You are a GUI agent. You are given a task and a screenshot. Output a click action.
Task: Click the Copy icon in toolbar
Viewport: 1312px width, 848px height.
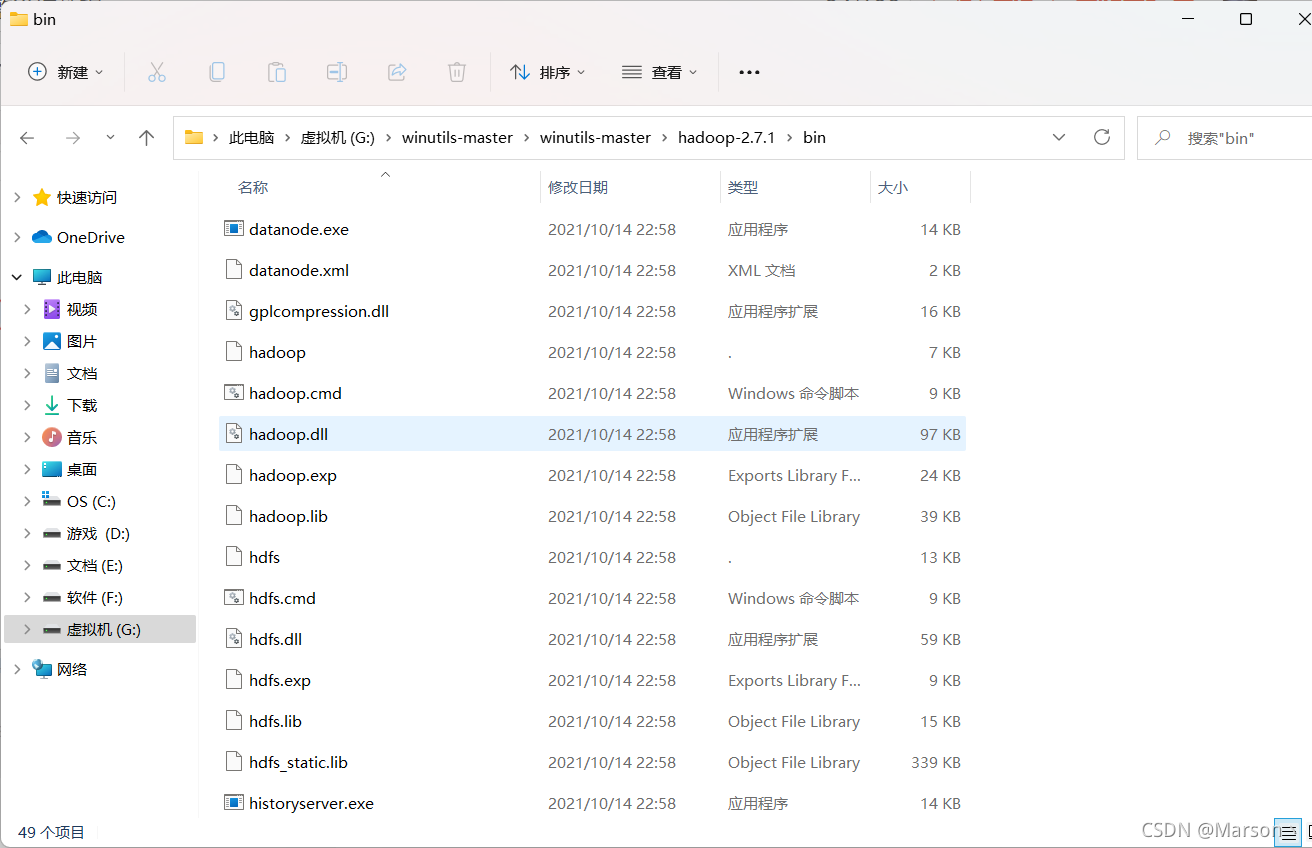pyautogui.click(x=217, y=72)
